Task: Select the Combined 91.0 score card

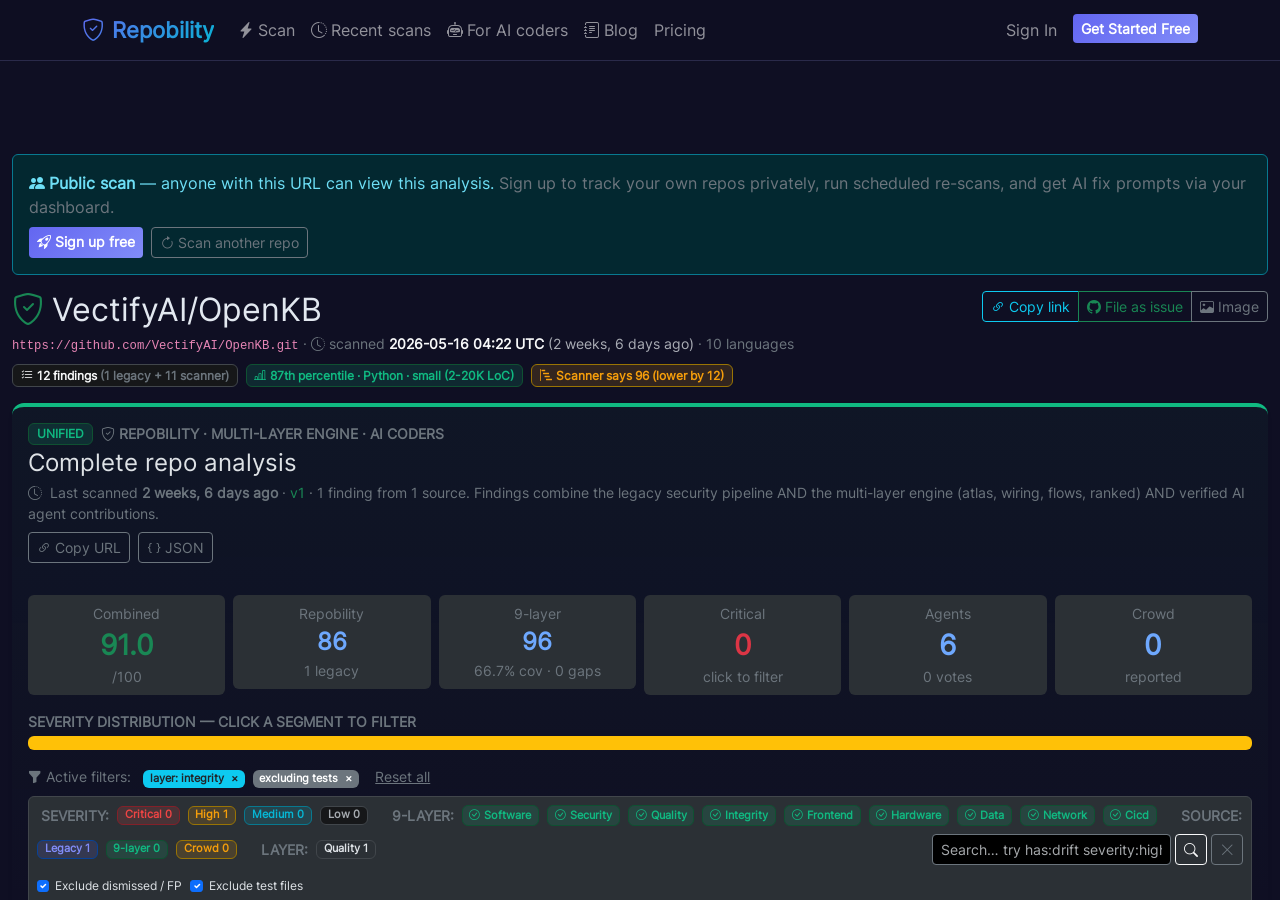Action: coord(126,645)
